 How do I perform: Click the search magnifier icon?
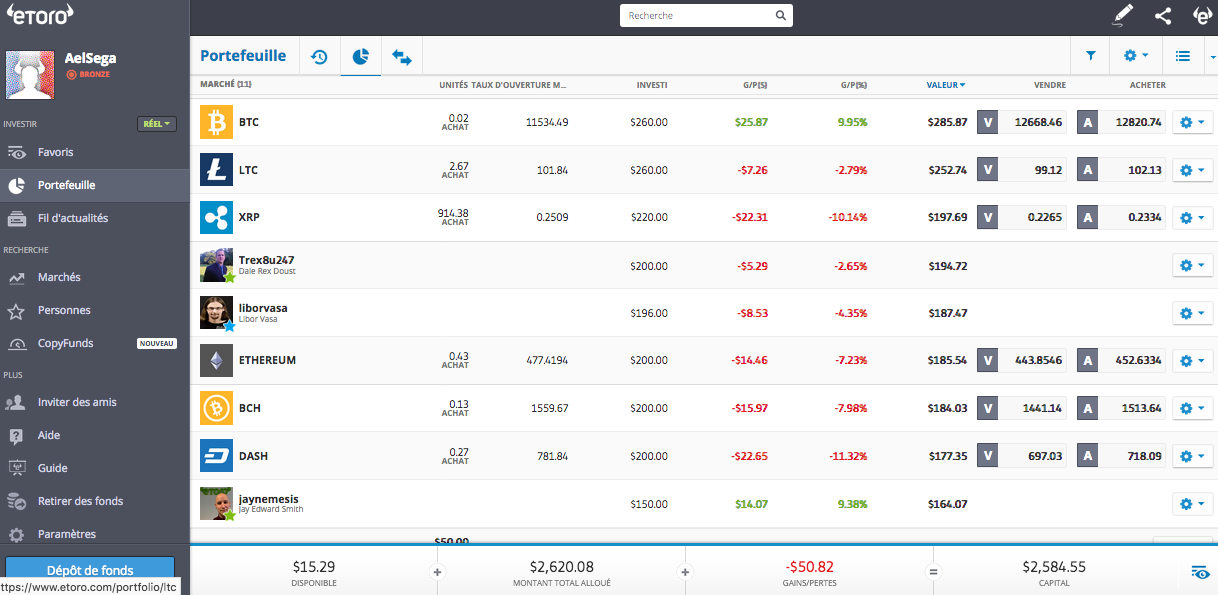tap(781, 16)
